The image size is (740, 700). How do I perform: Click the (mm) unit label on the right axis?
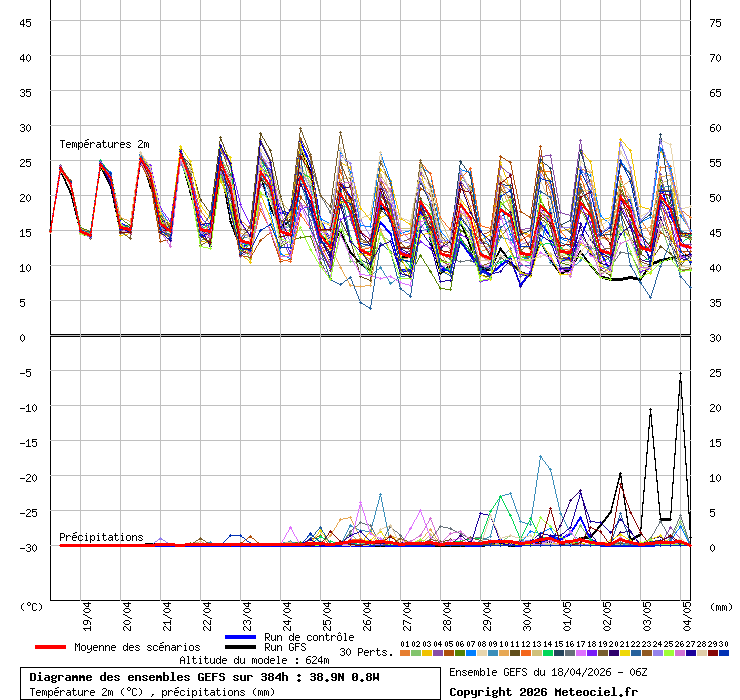(x=721, y=606)
